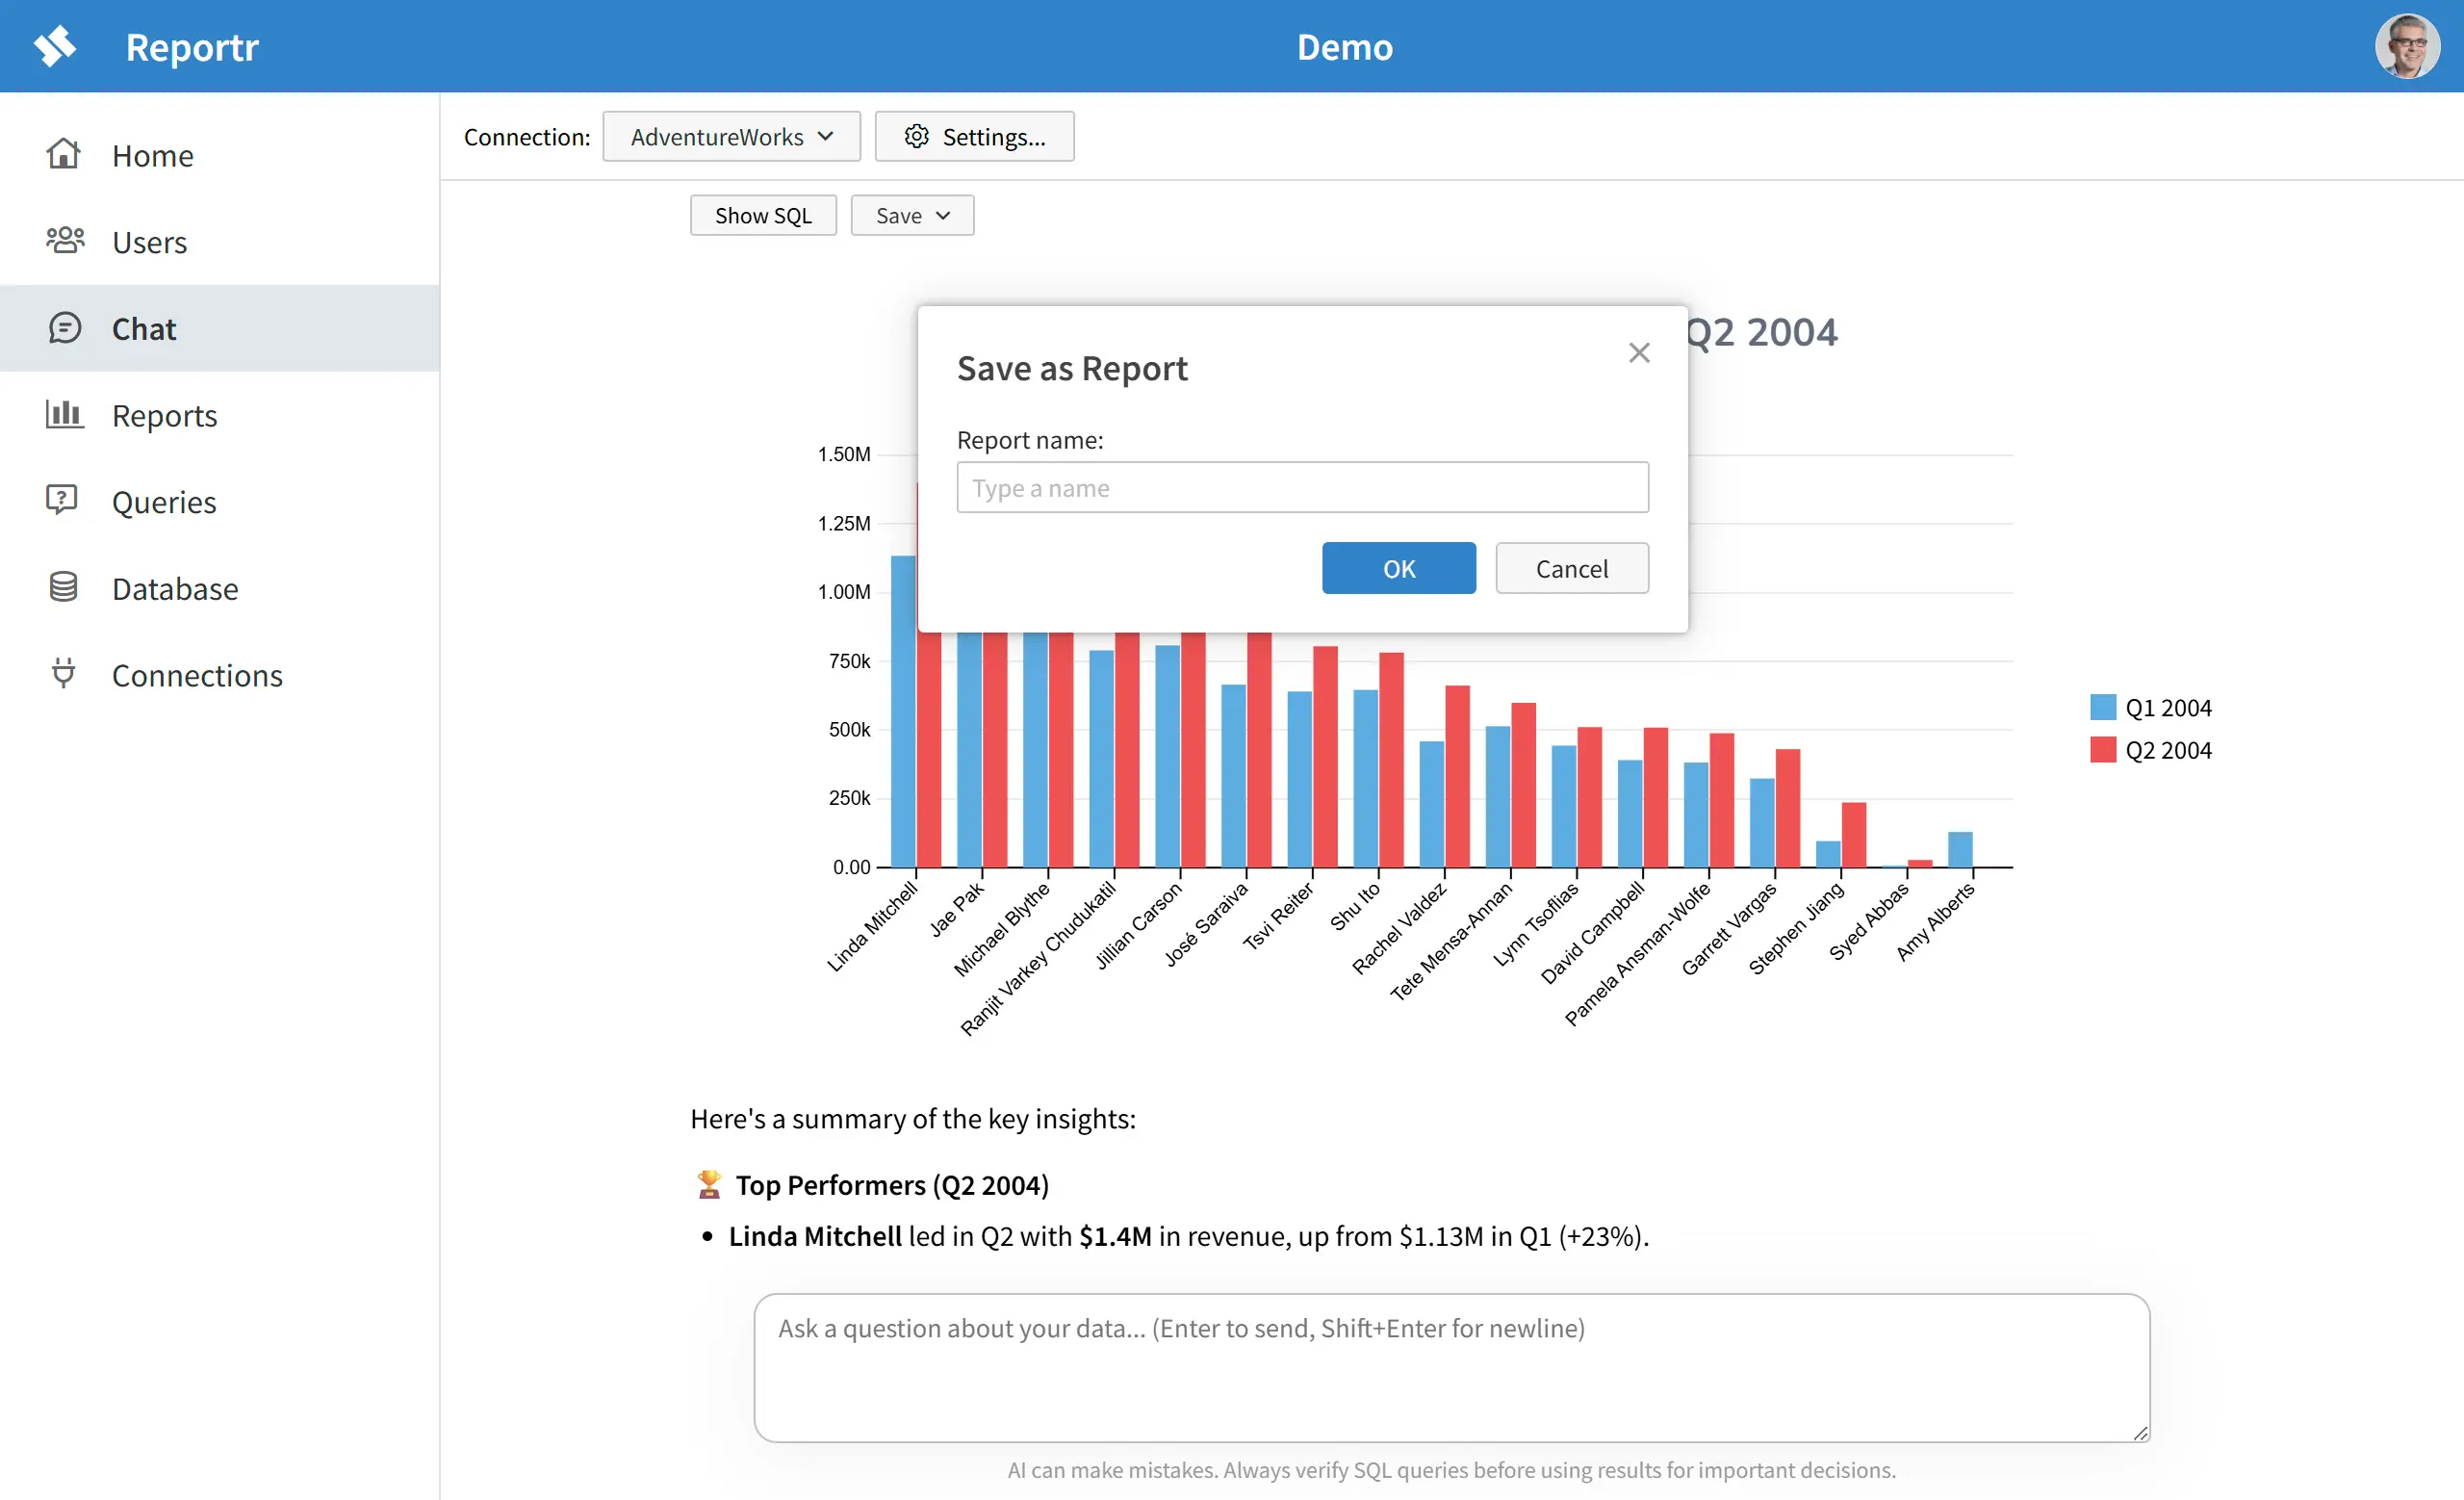Expand the AdventureWorks connection dropdown
This screenshot has height=1500, width=2464.
[731, 136]
